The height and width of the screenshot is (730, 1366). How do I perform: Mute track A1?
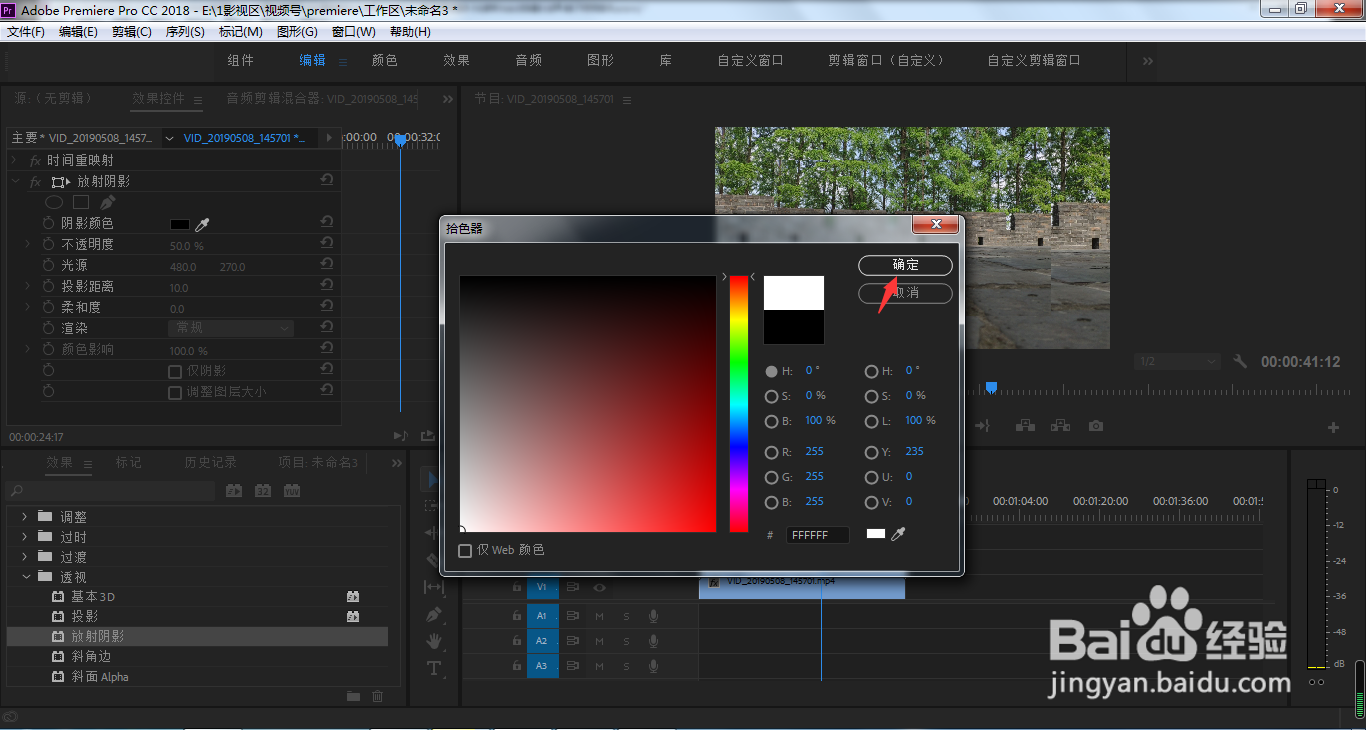600,616
